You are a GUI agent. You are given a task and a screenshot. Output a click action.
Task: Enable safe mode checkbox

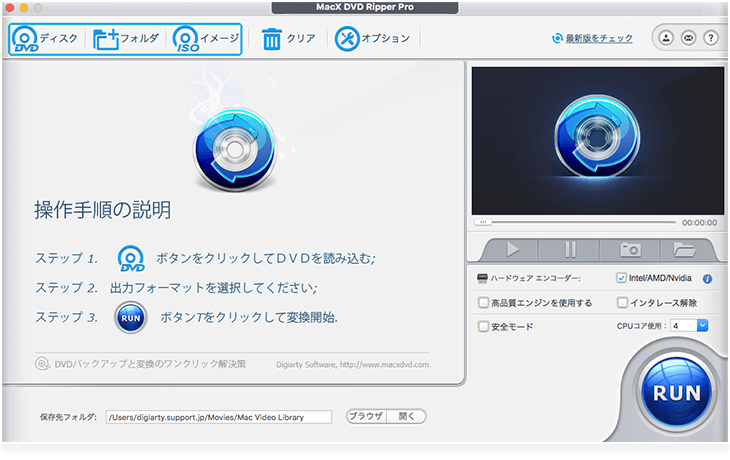coord(484,326)
